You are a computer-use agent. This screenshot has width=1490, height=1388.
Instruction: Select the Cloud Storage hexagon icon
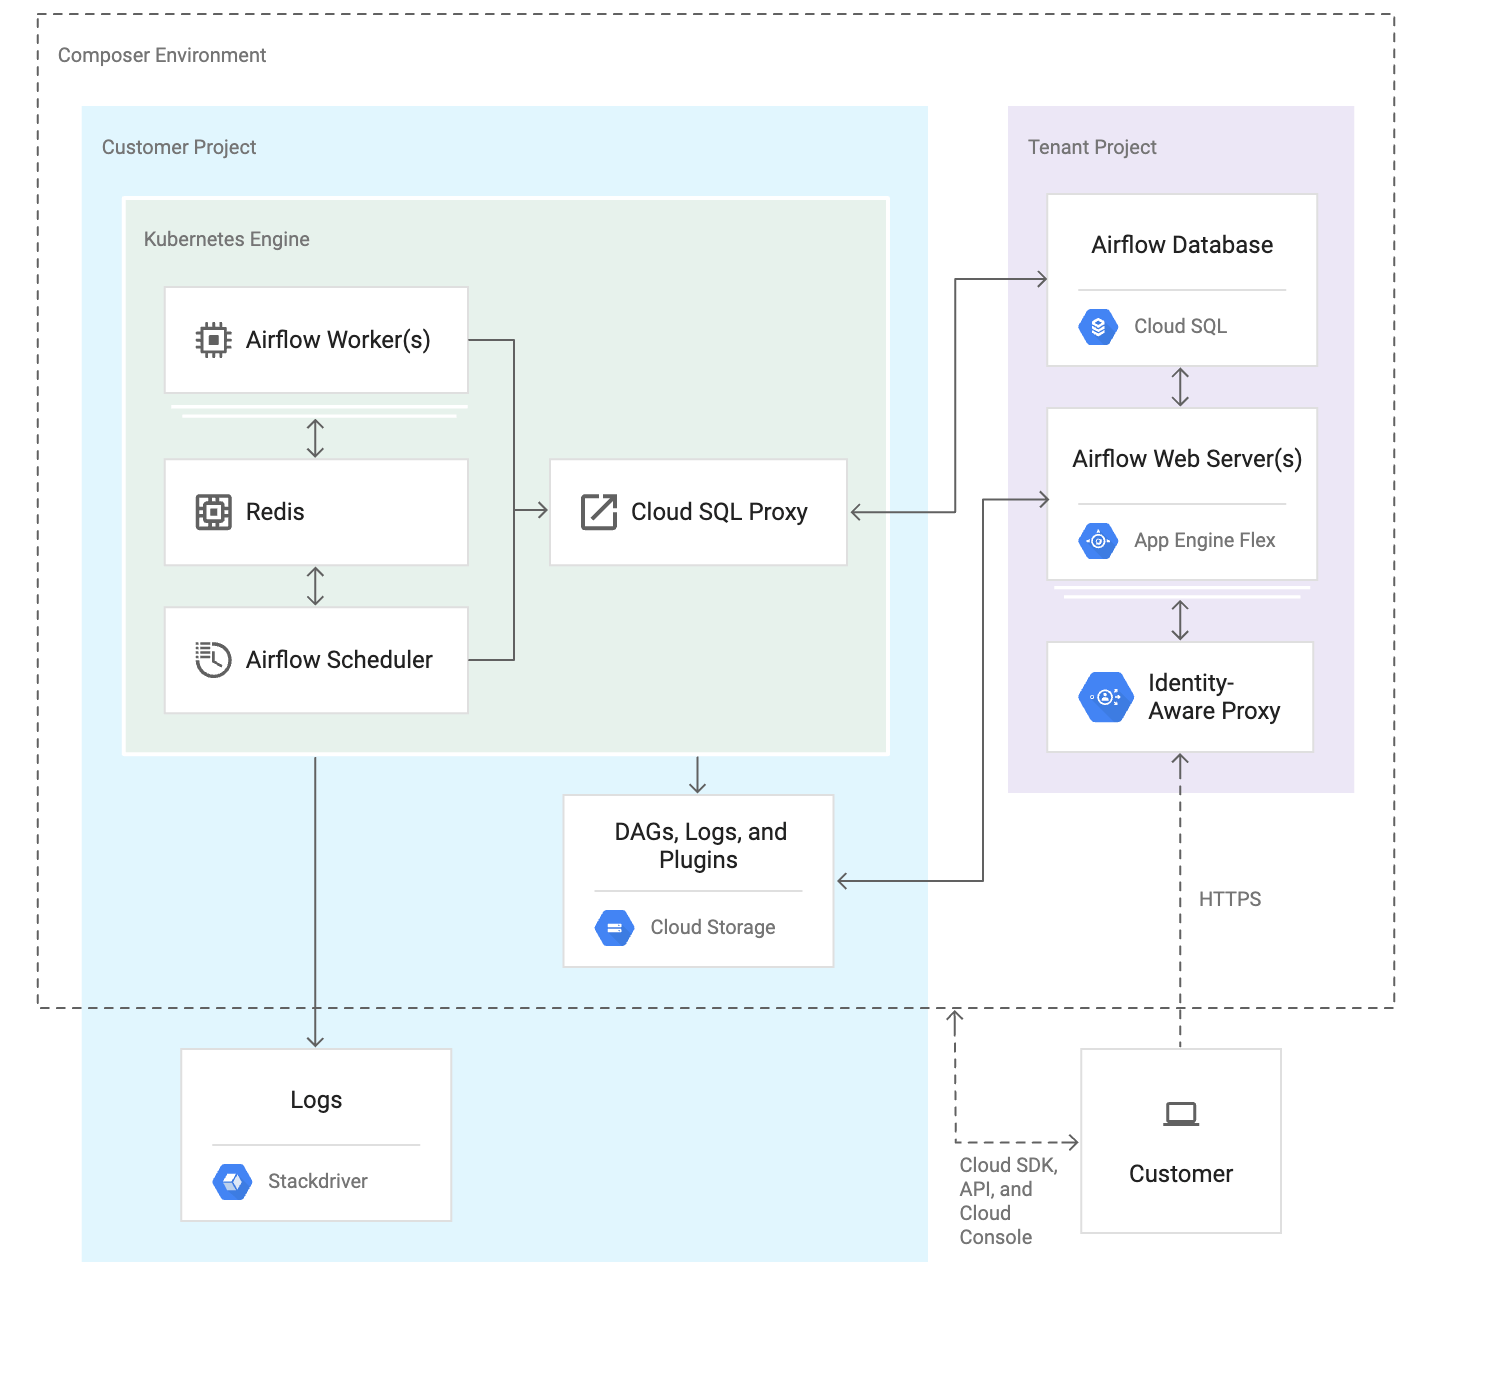click(x=613, y=927)
